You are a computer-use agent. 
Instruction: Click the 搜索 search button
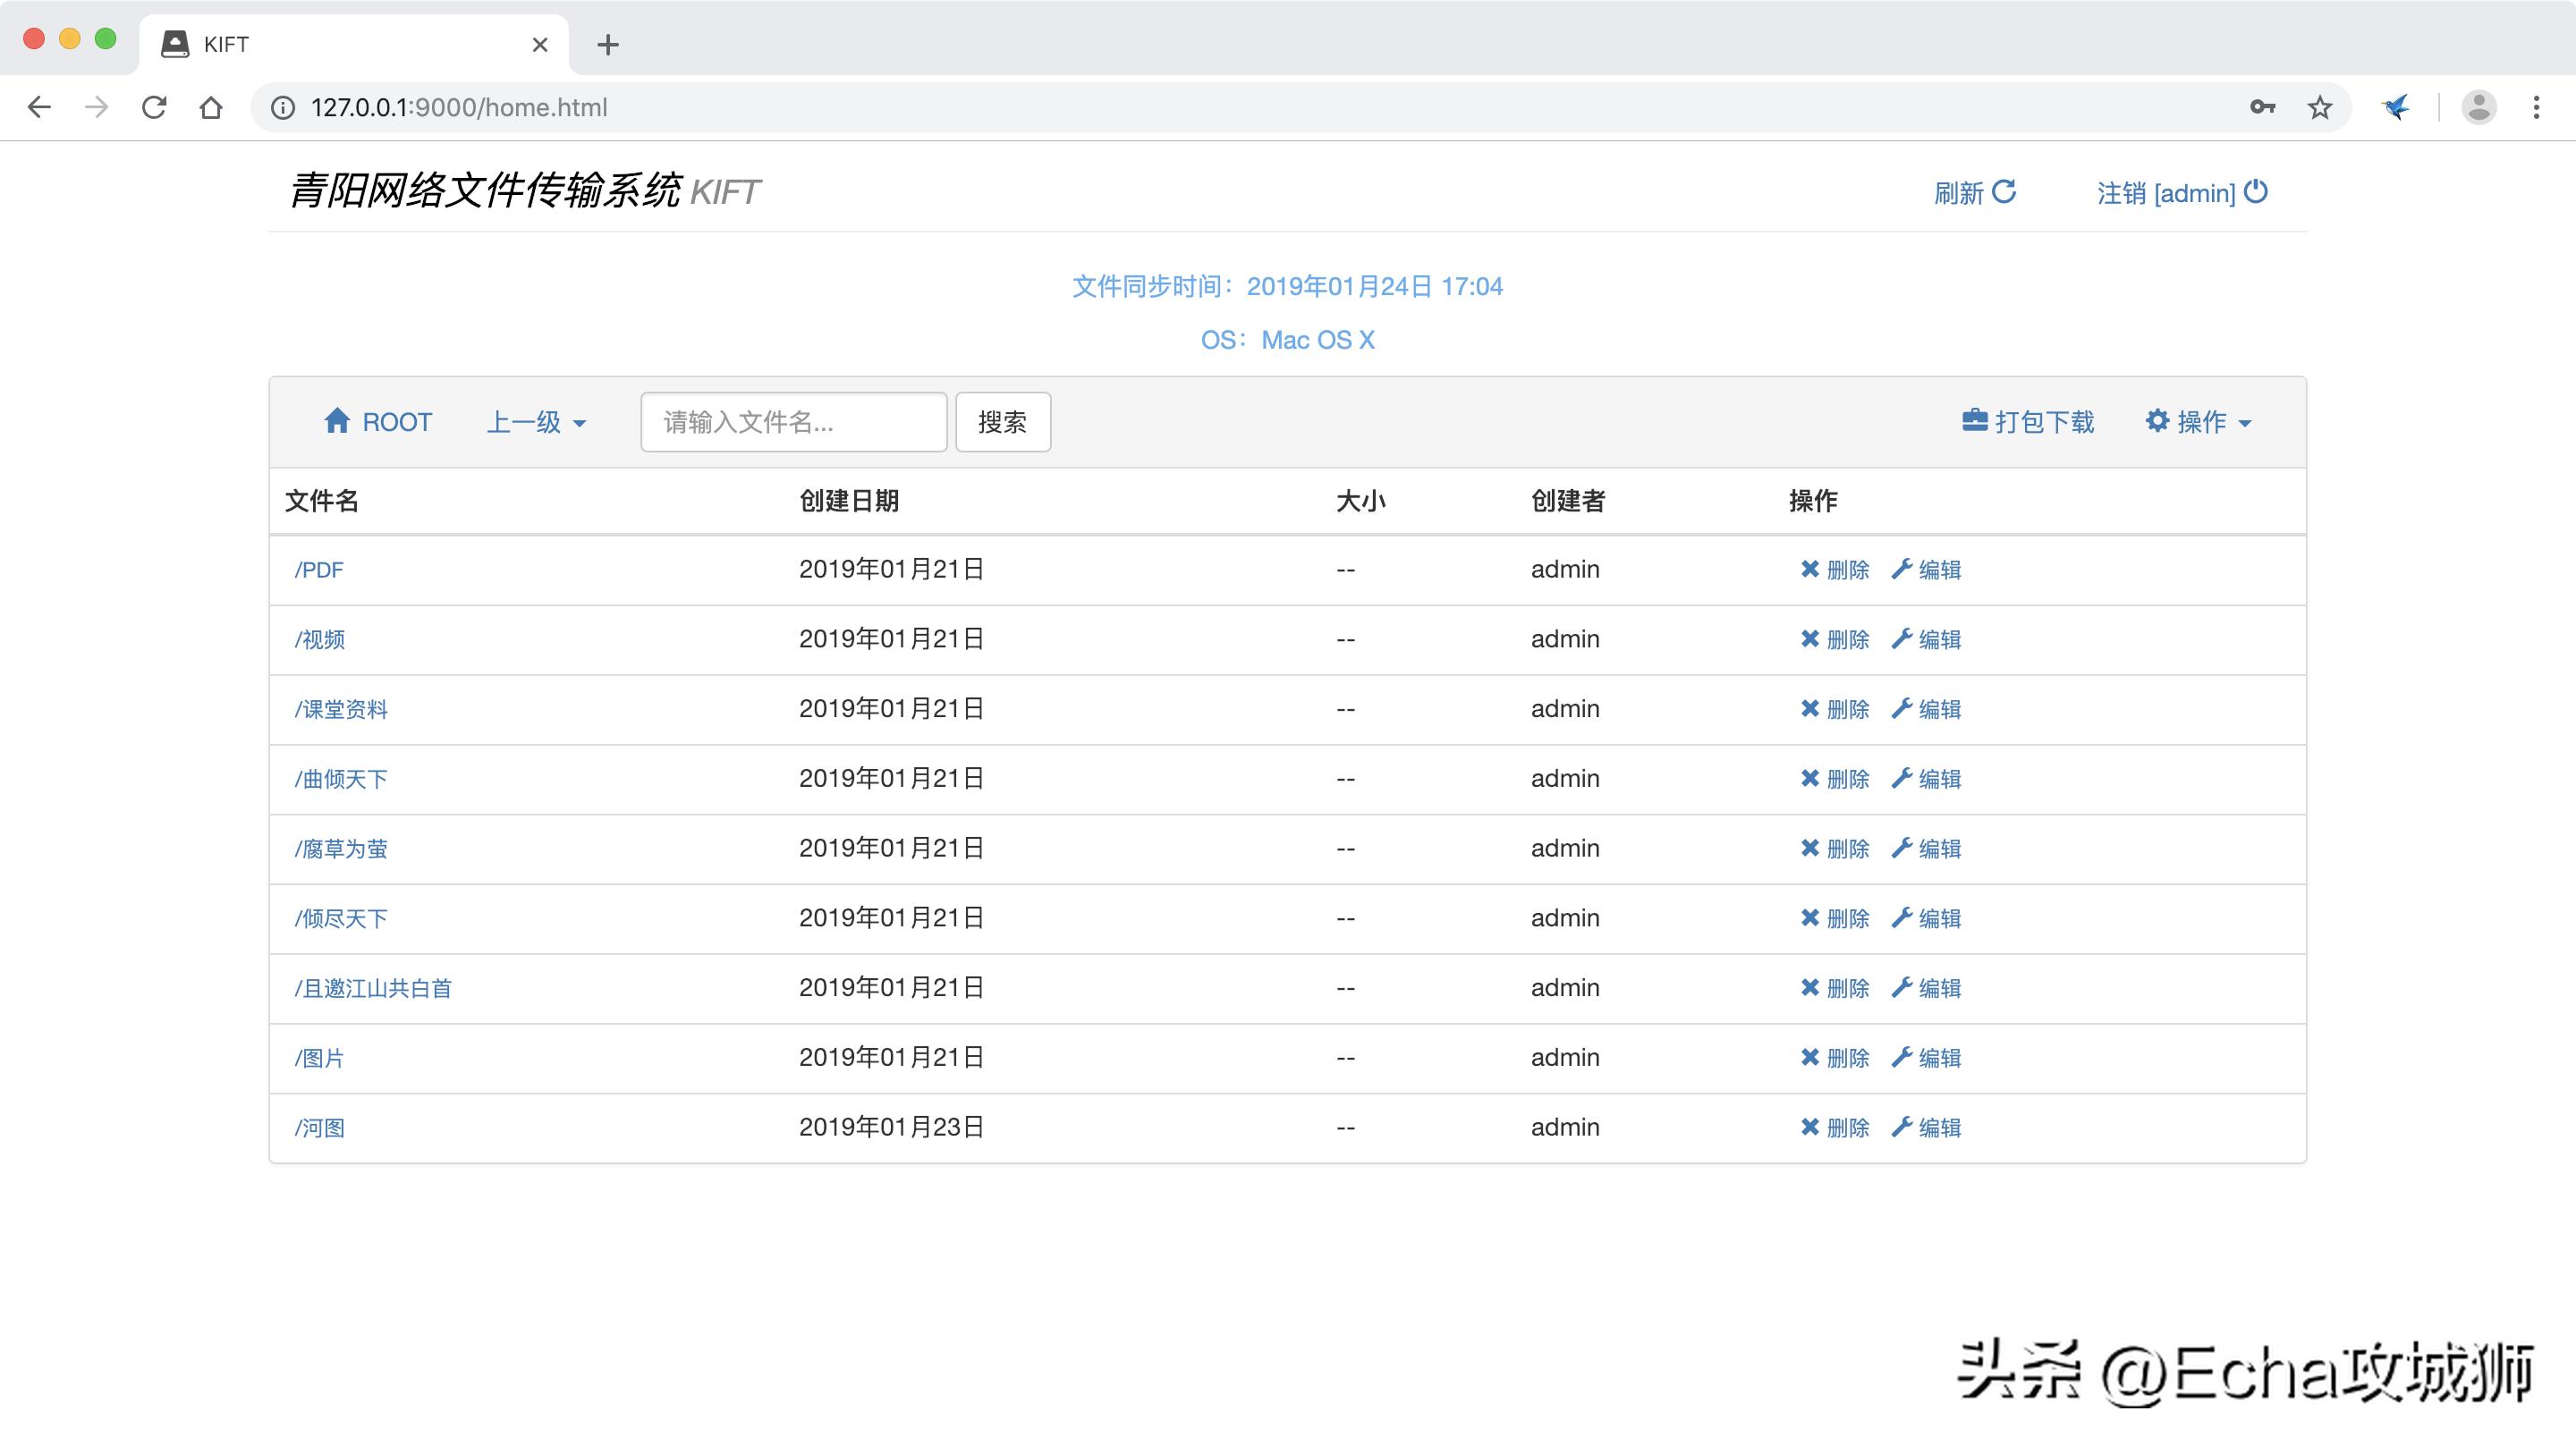click(1002, 421)
